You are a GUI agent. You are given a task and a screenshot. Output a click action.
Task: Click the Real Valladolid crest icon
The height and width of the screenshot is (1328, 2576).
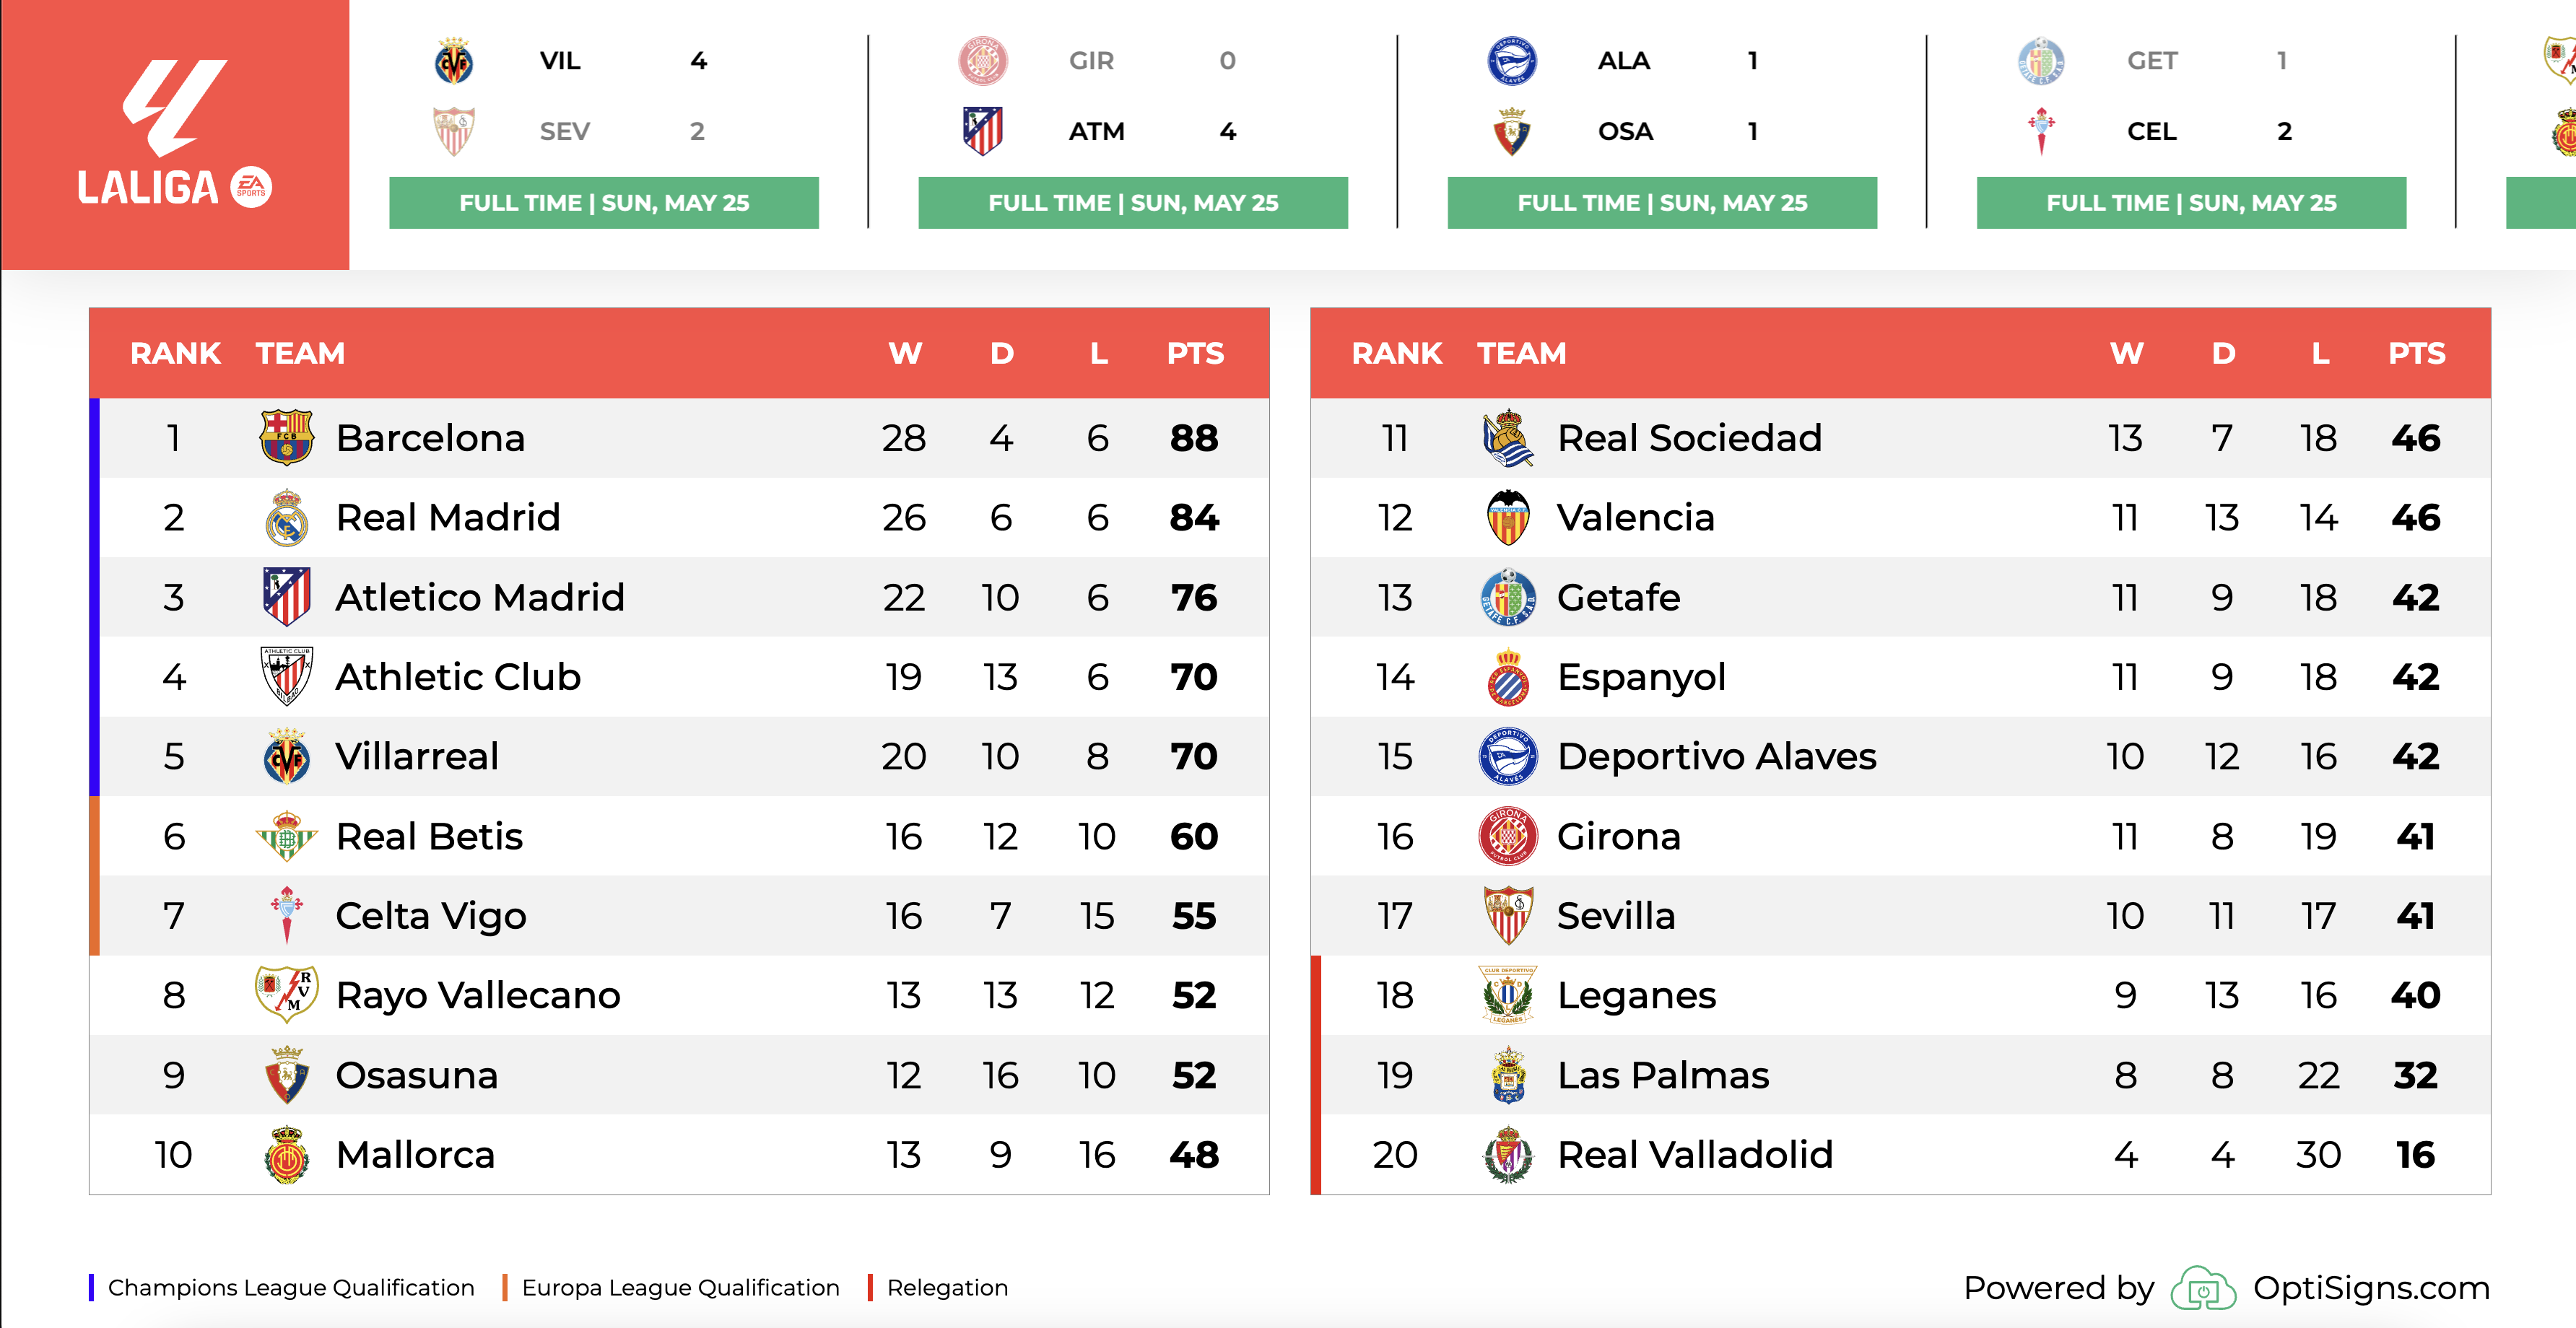(x=1508, y=1155)
